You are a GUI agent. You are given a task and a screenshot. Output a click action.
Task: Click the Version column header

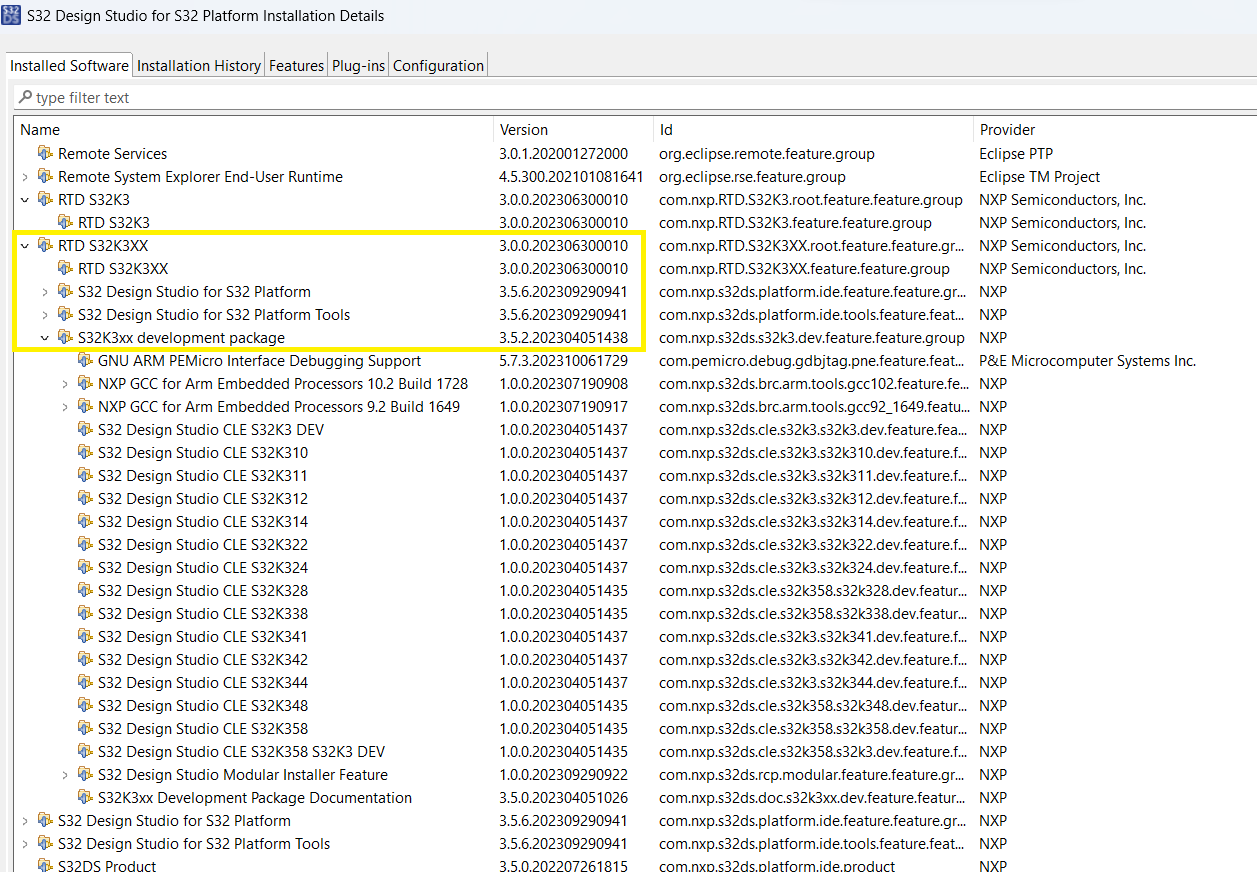coord(522,129)
